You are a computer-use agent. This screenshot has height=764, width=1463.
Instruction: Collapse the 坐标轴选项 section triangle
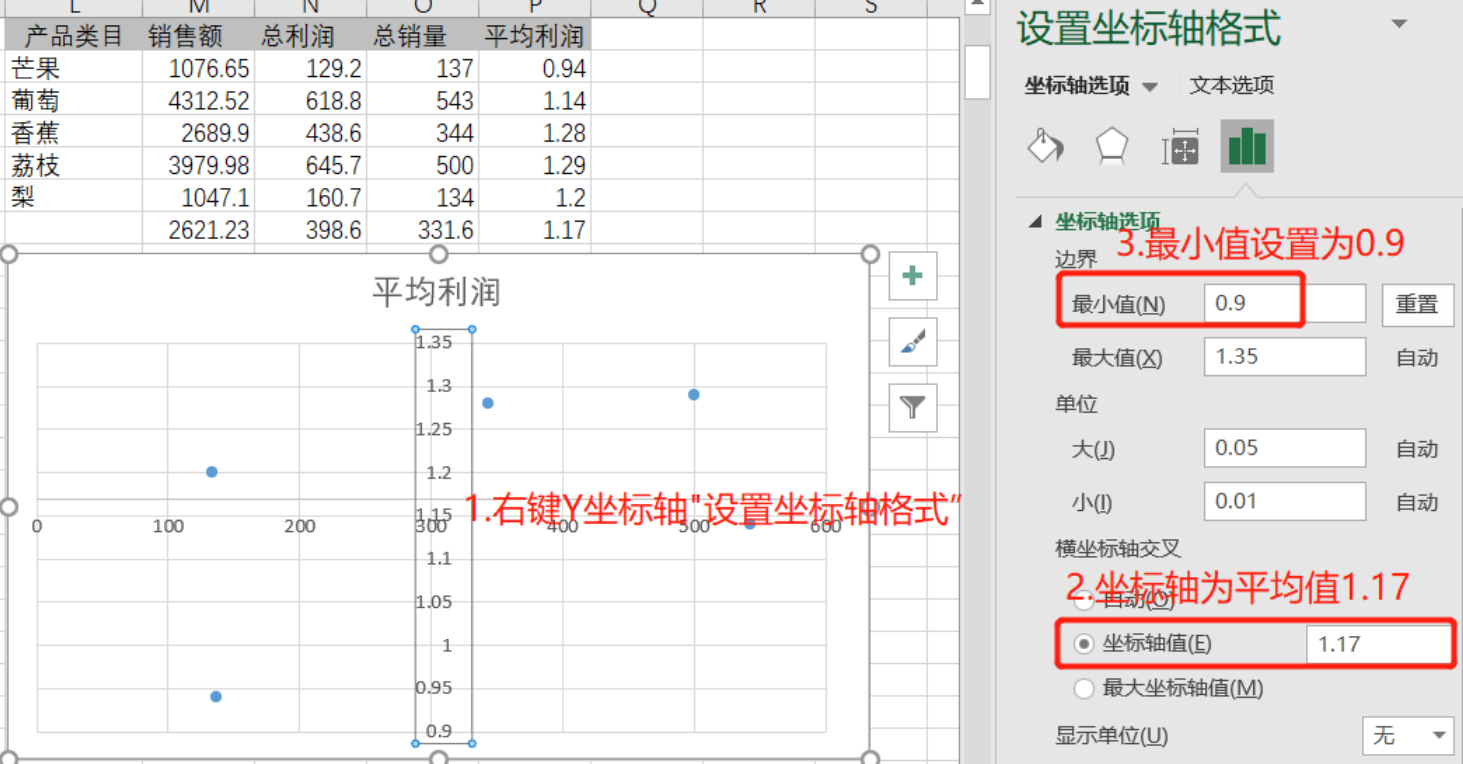point(1035,221)
